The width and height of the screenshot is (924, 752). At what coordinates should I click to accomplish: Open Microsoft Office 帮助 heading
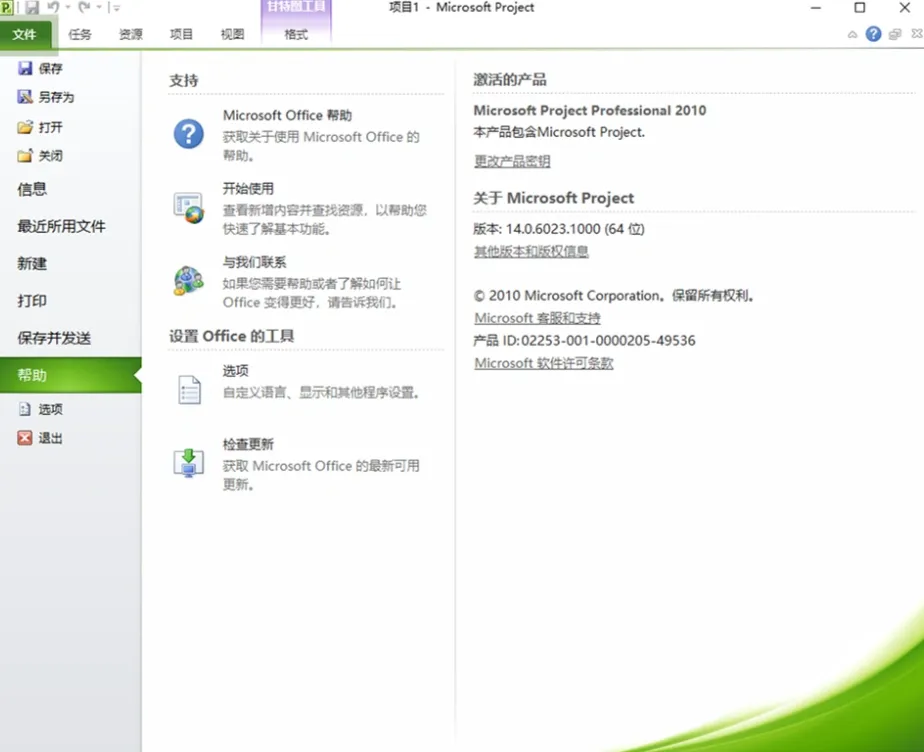[x=287, y=116]
